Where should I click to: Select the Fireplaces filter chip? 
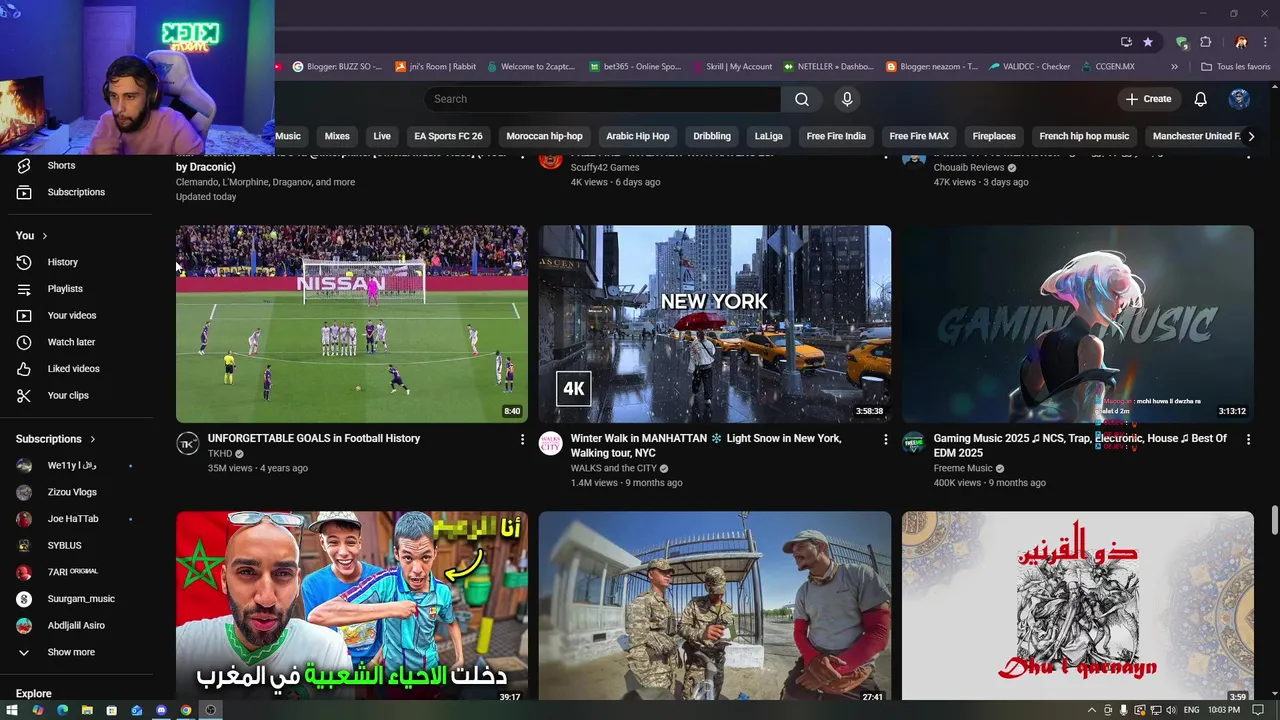[994, 136]
